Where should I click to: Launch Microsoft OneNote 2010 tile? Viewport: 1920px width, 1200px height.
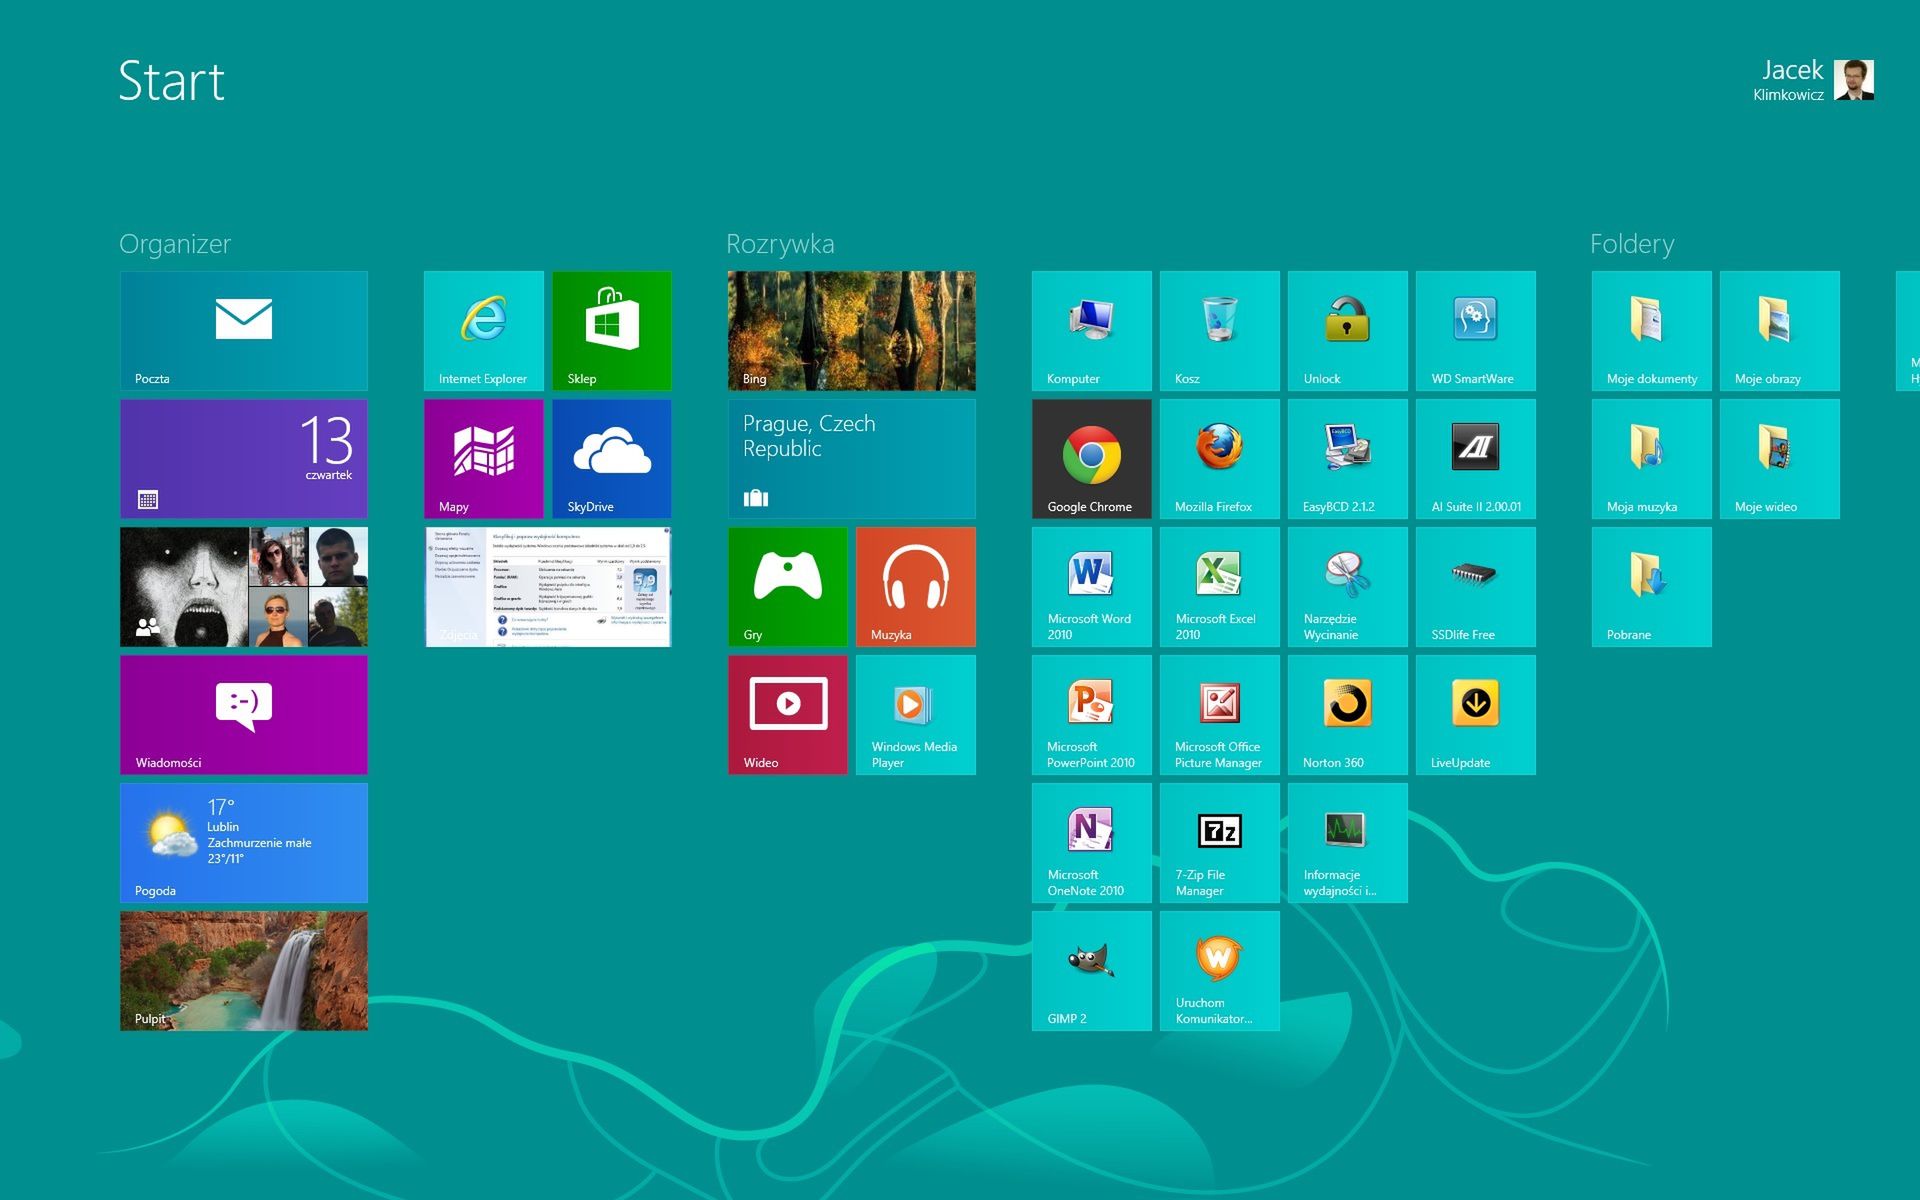click(1092, 843)
